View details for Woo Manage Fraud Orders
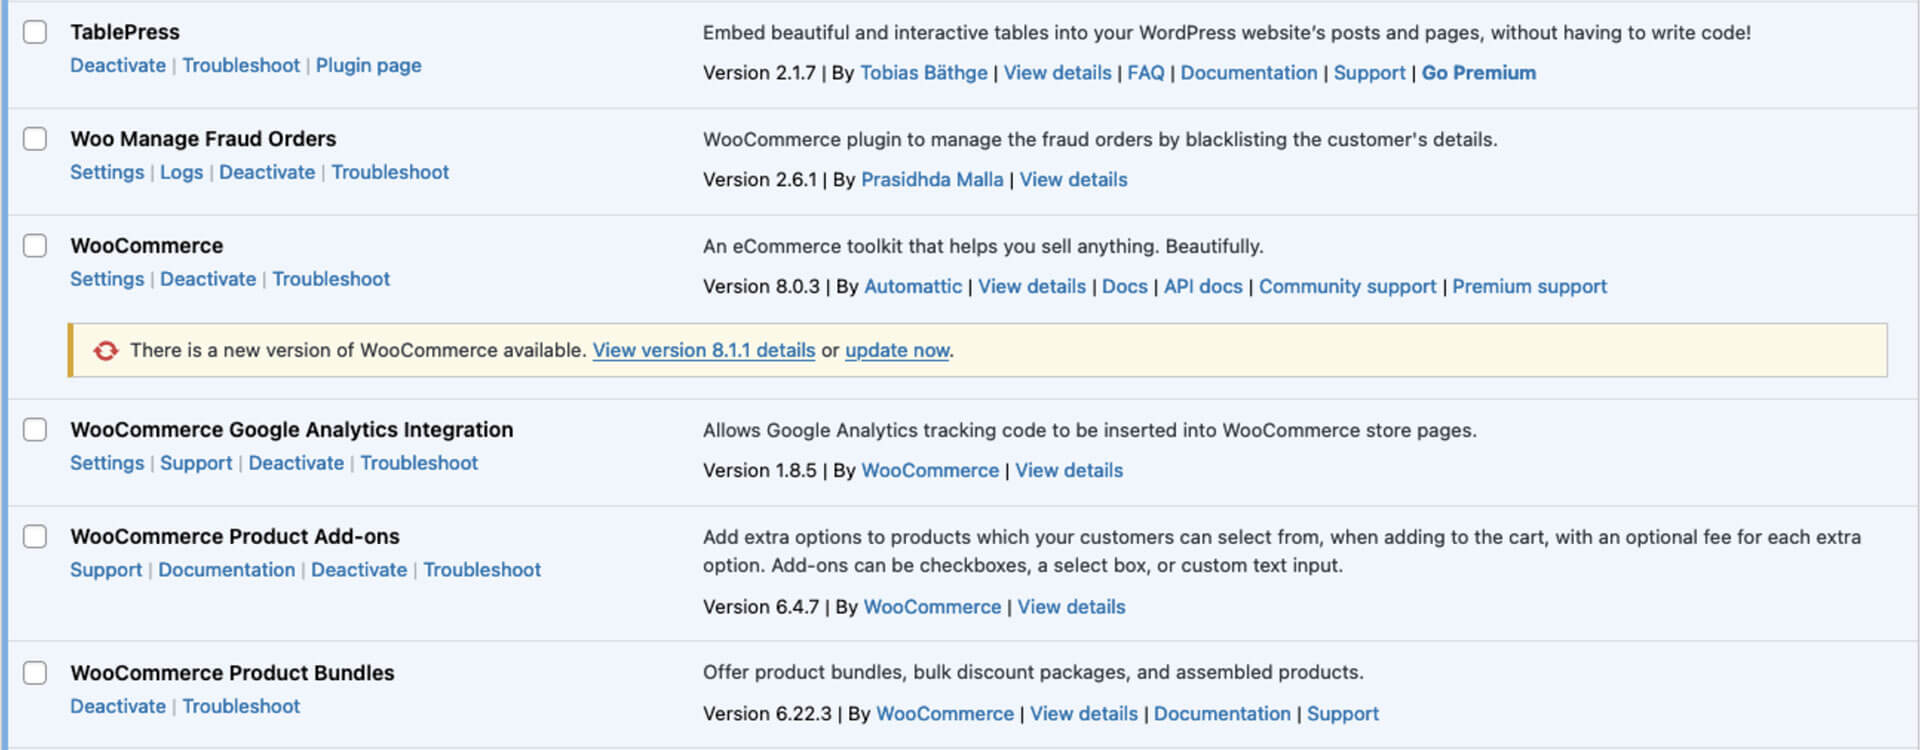Image resolution: width=1920 pixels, height=750 pixels. [x=1073, y=180]
